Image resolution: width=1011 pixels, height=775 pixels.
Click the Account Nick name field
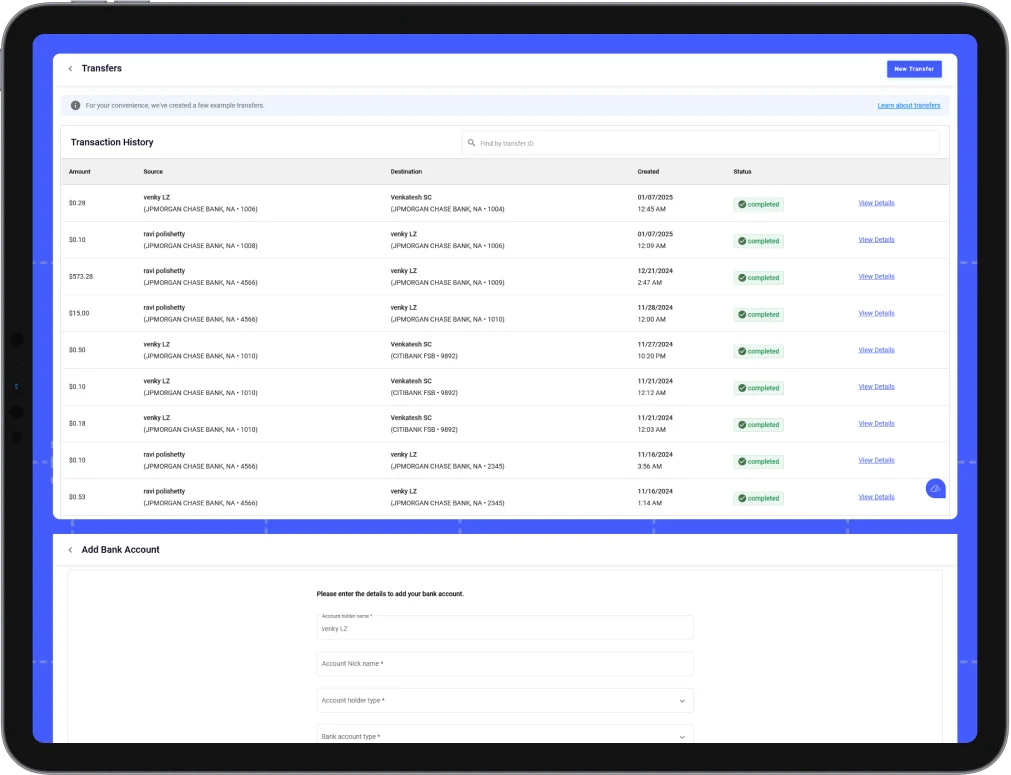505,663
